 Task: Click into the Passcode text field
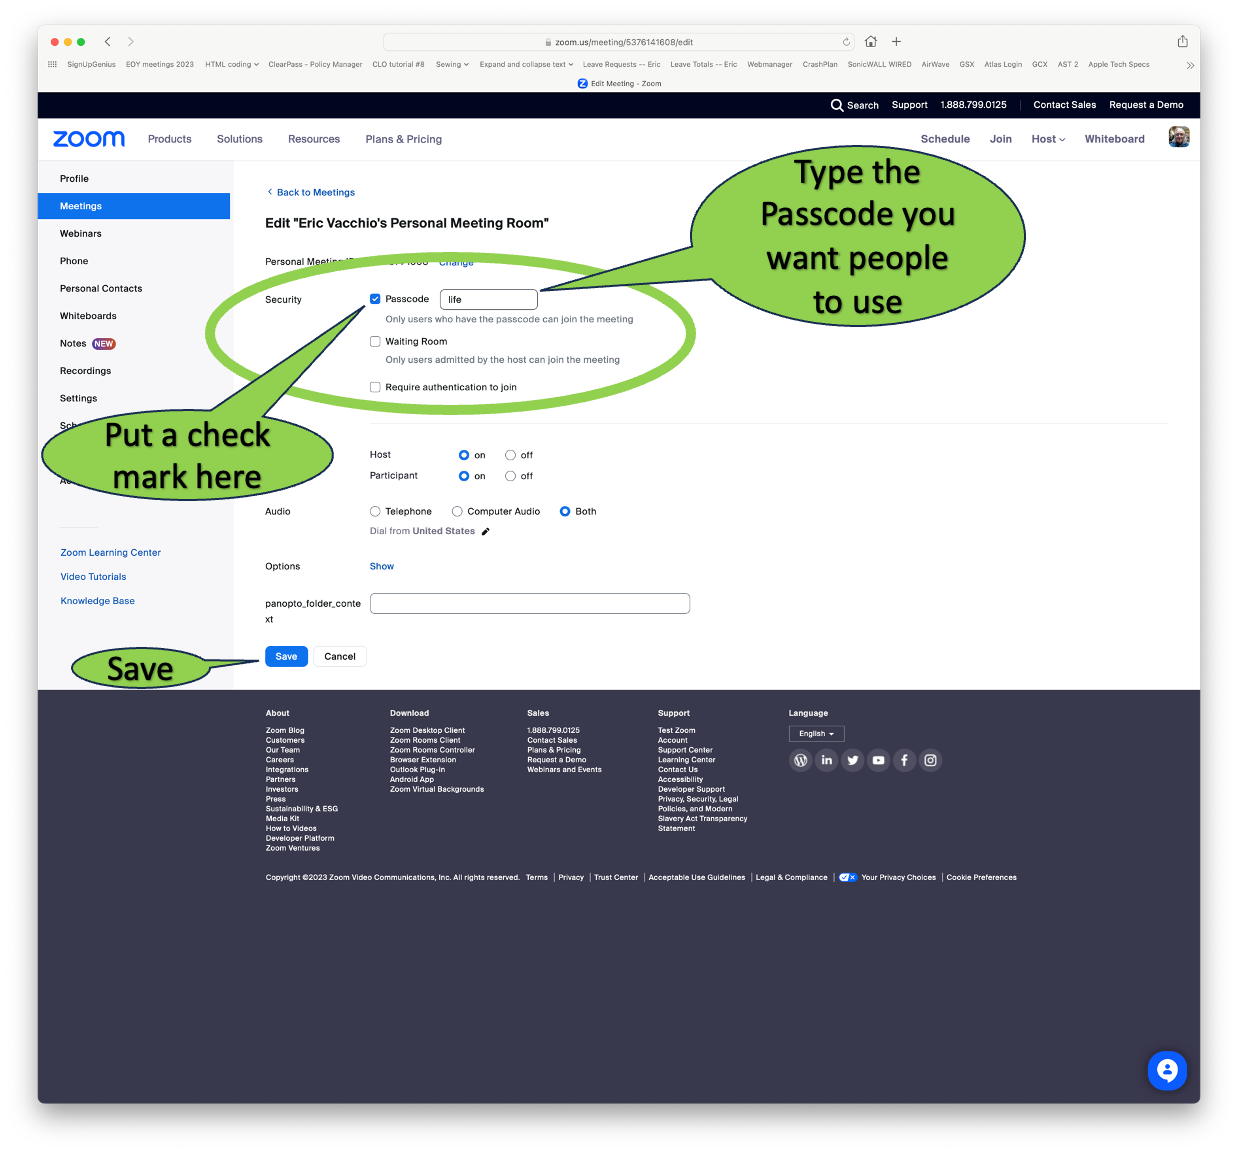coord(489,300)
